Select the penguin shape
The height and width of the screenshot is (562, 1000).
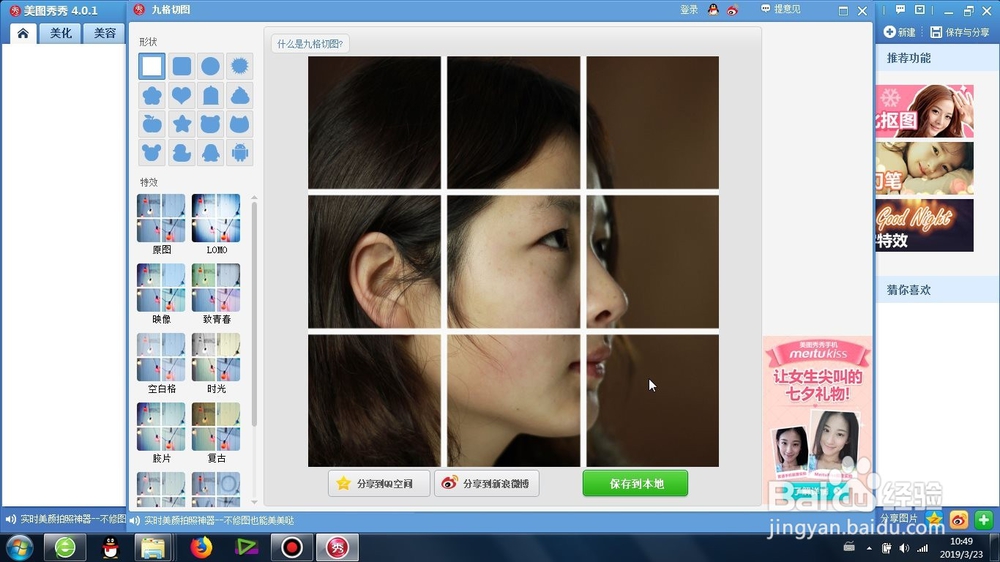[210, 152]
